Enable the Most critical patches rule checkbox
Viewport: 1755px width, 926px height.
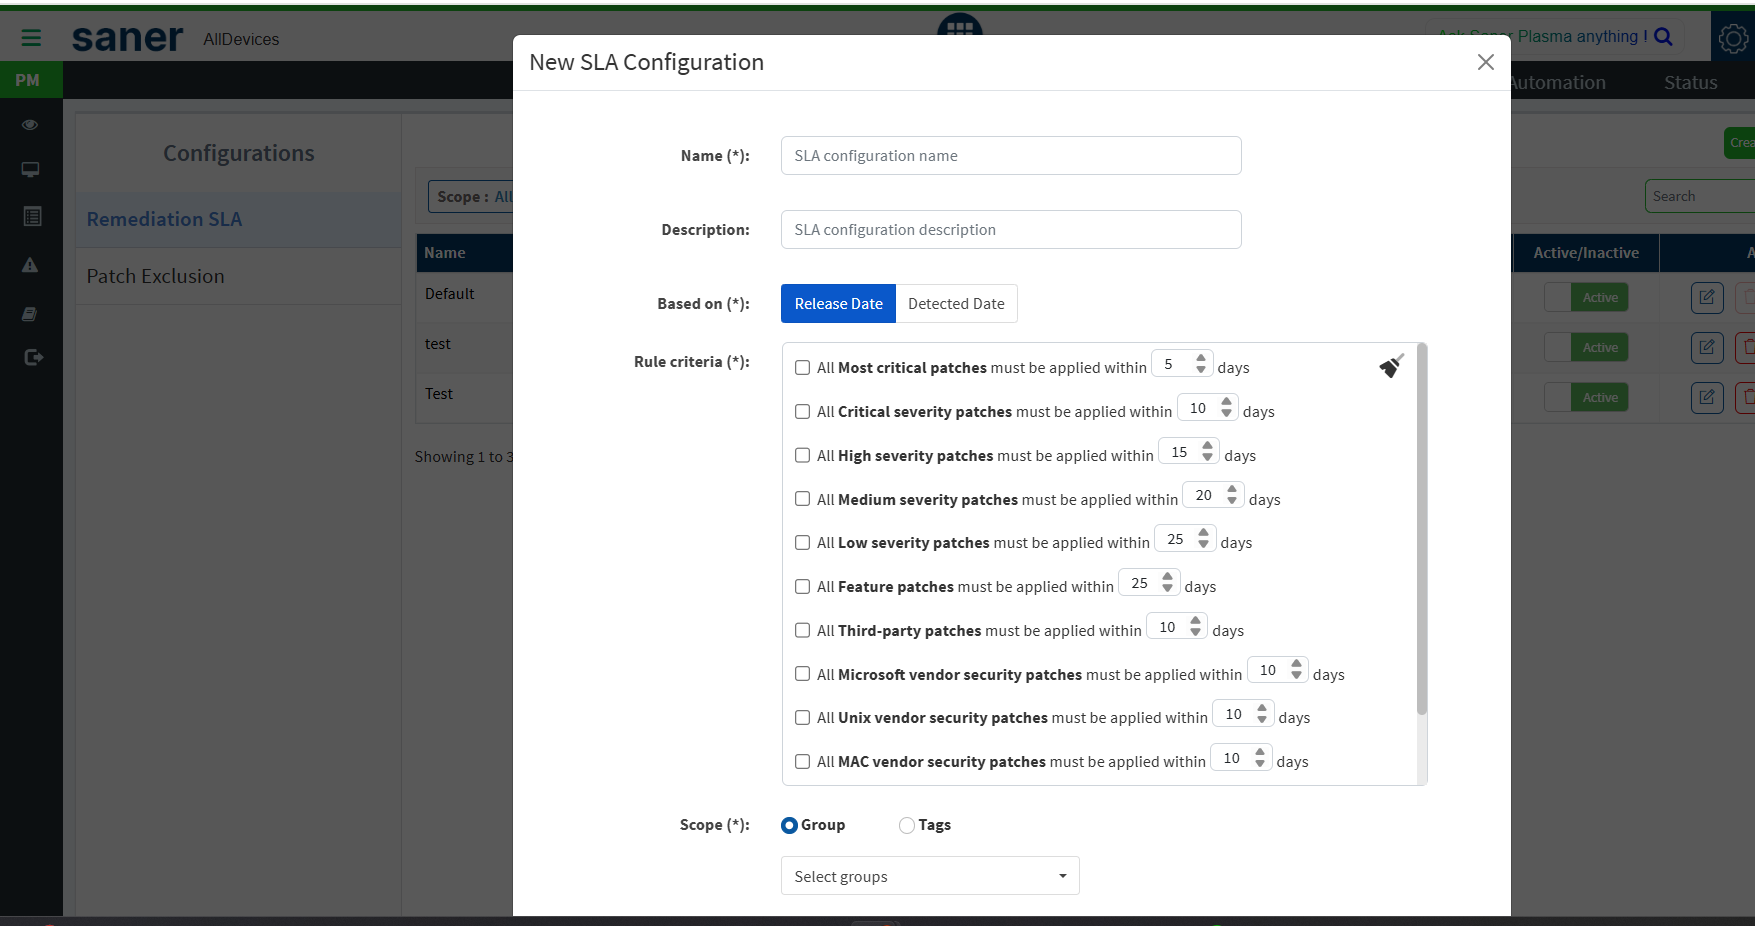coord(802,368)
